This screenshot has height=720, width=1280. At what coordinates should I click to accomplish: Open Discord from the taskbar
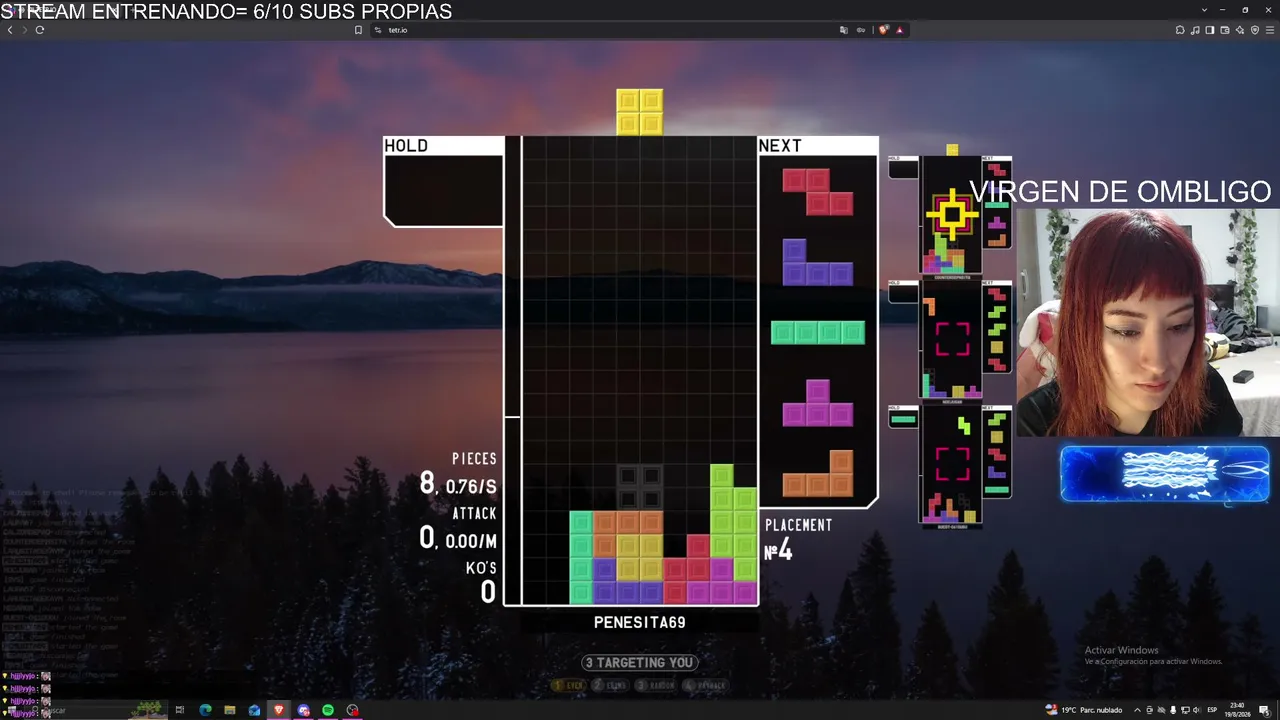(x=303, y=710)
